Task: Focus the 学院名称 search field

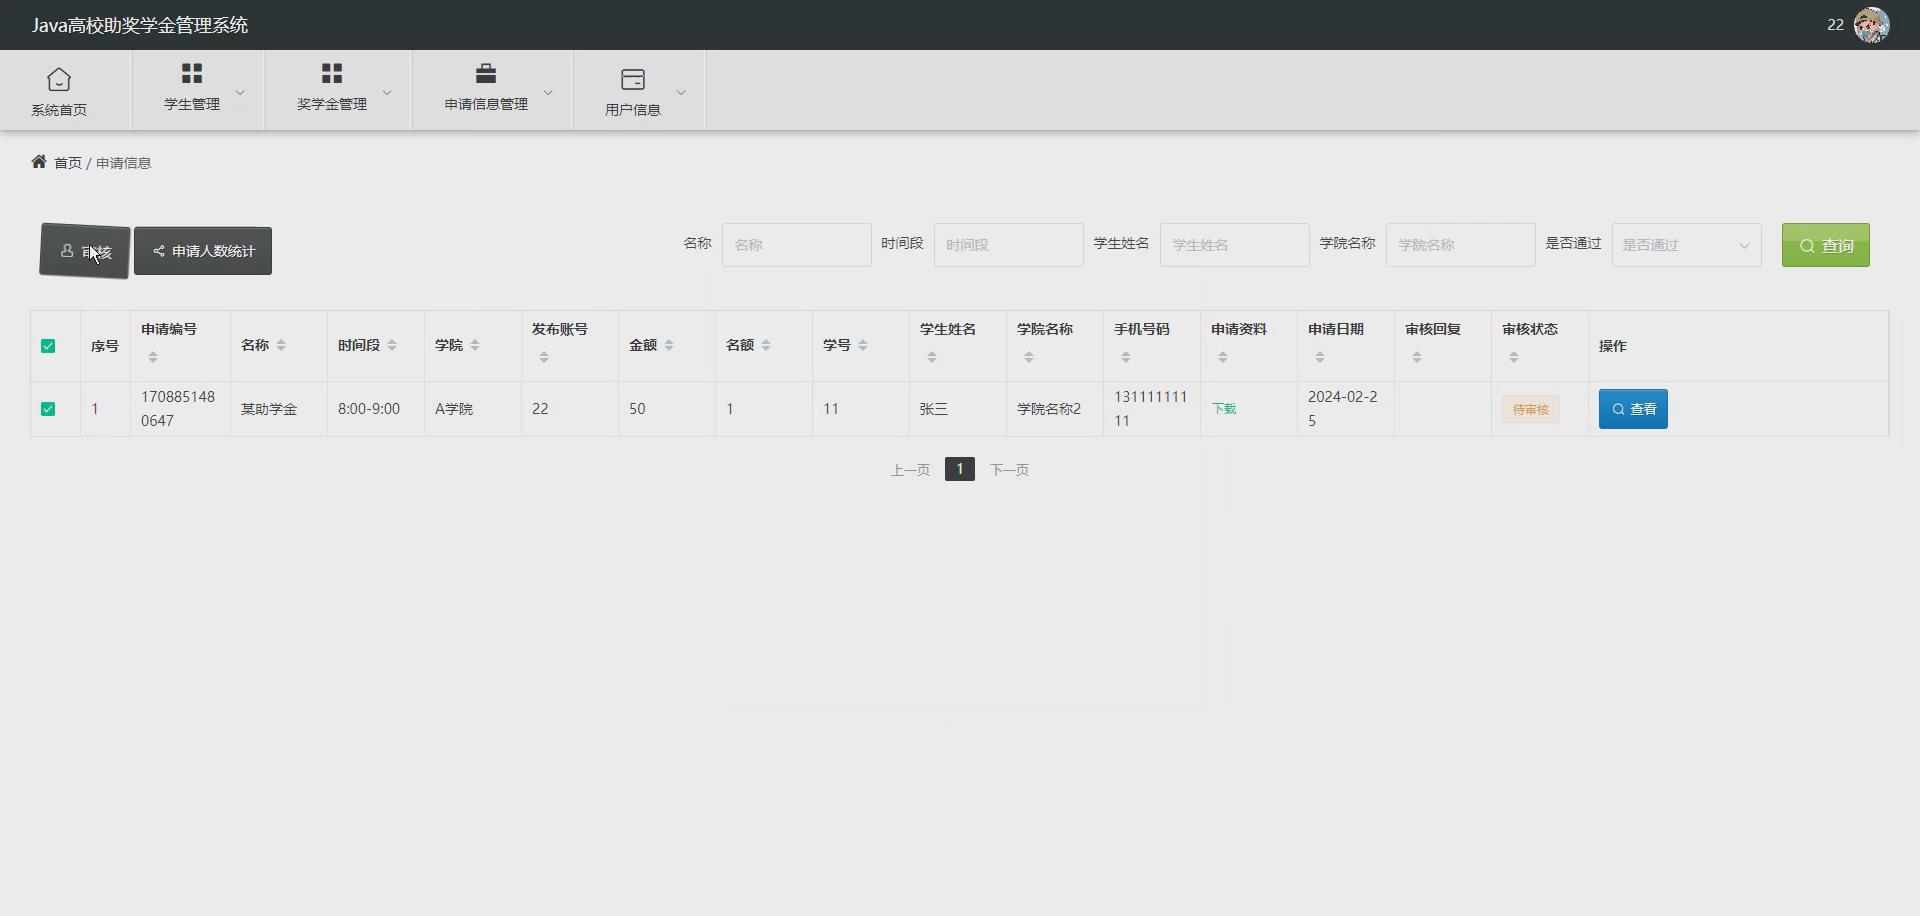Action: [x=1461, y=245]
